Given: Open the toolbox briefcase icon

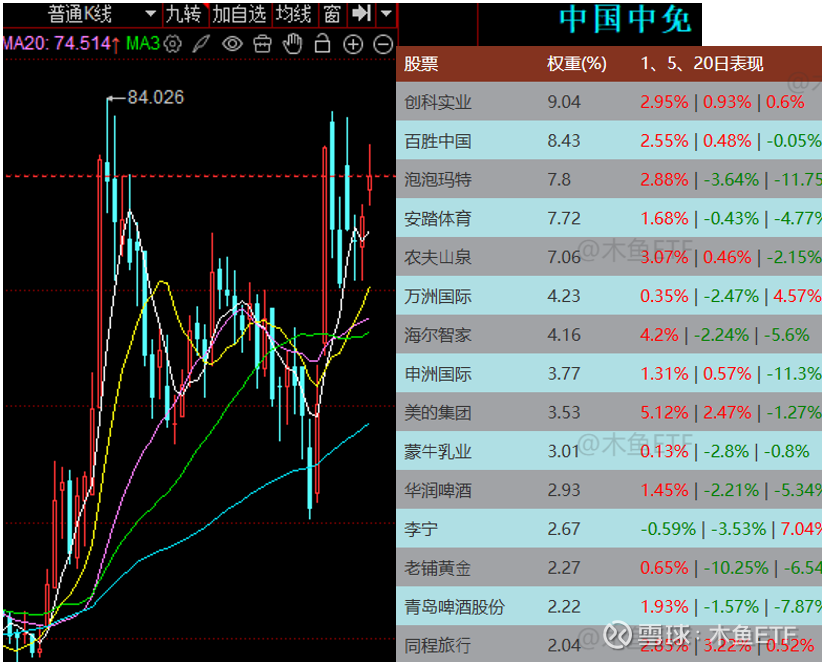Looking at the screenshot, I should click(x=262, y=44).
